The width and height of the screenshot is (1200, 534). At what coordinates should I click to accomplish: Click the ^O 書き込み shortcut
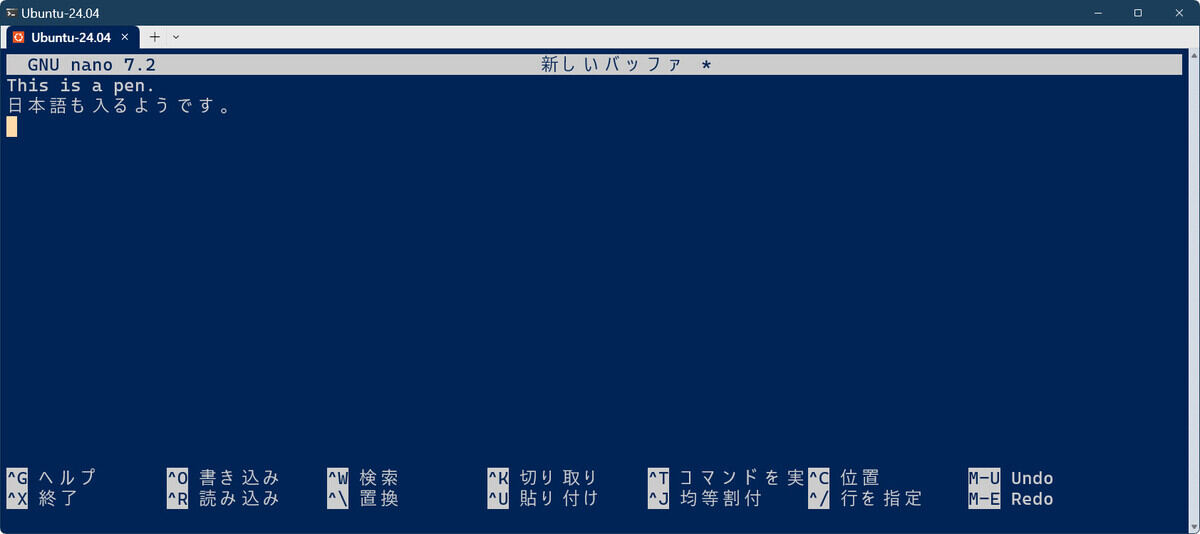pos(223,478)
